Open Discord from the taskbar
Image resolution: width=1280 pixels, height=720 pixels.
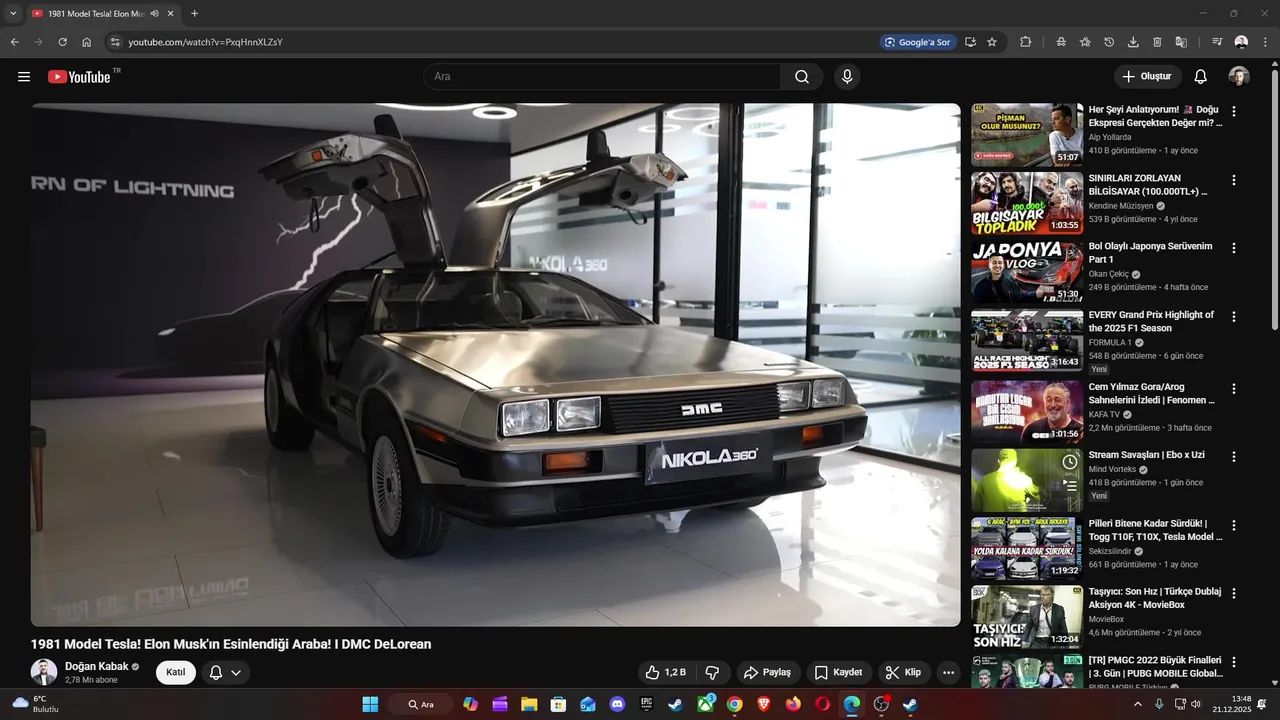(x=617, y=704)
